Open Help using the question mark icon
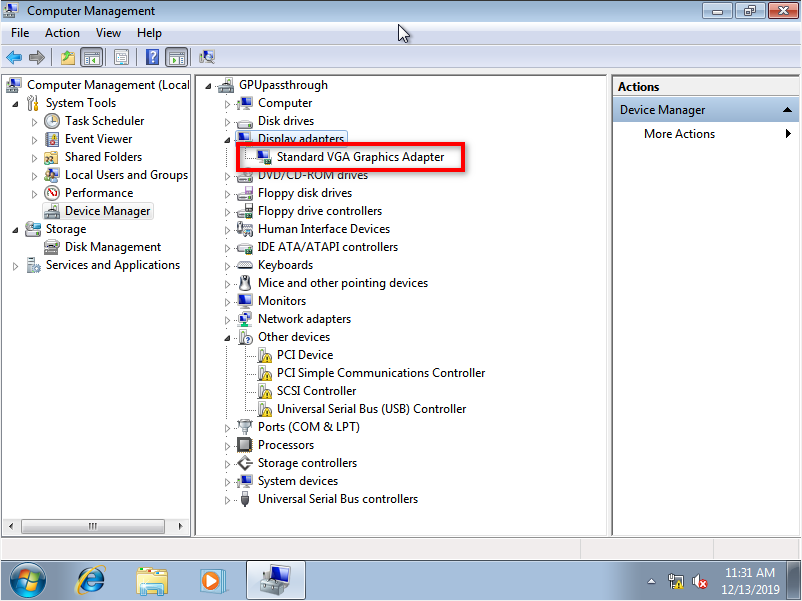This screenshot has width=802, height=601. pyautogui.click(x=153, y=58)
